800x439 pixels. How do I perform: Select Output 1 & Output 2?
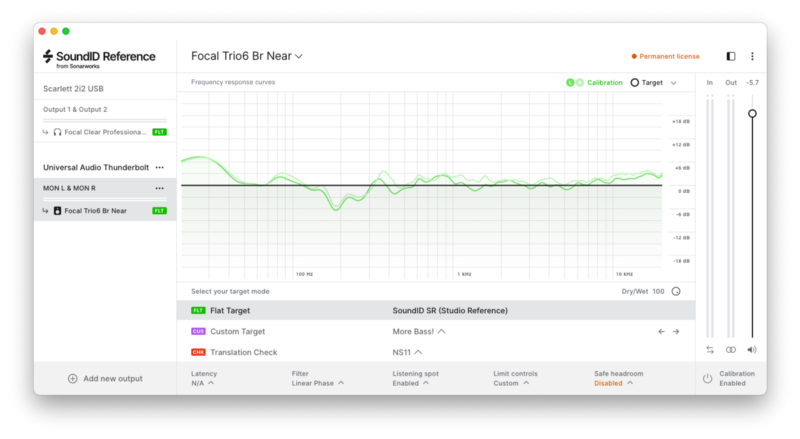[75, 110]
